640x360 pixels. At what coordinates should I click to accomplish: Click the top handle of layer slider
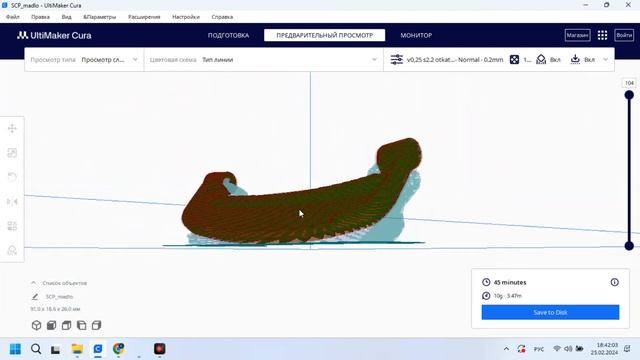(629, 95)
